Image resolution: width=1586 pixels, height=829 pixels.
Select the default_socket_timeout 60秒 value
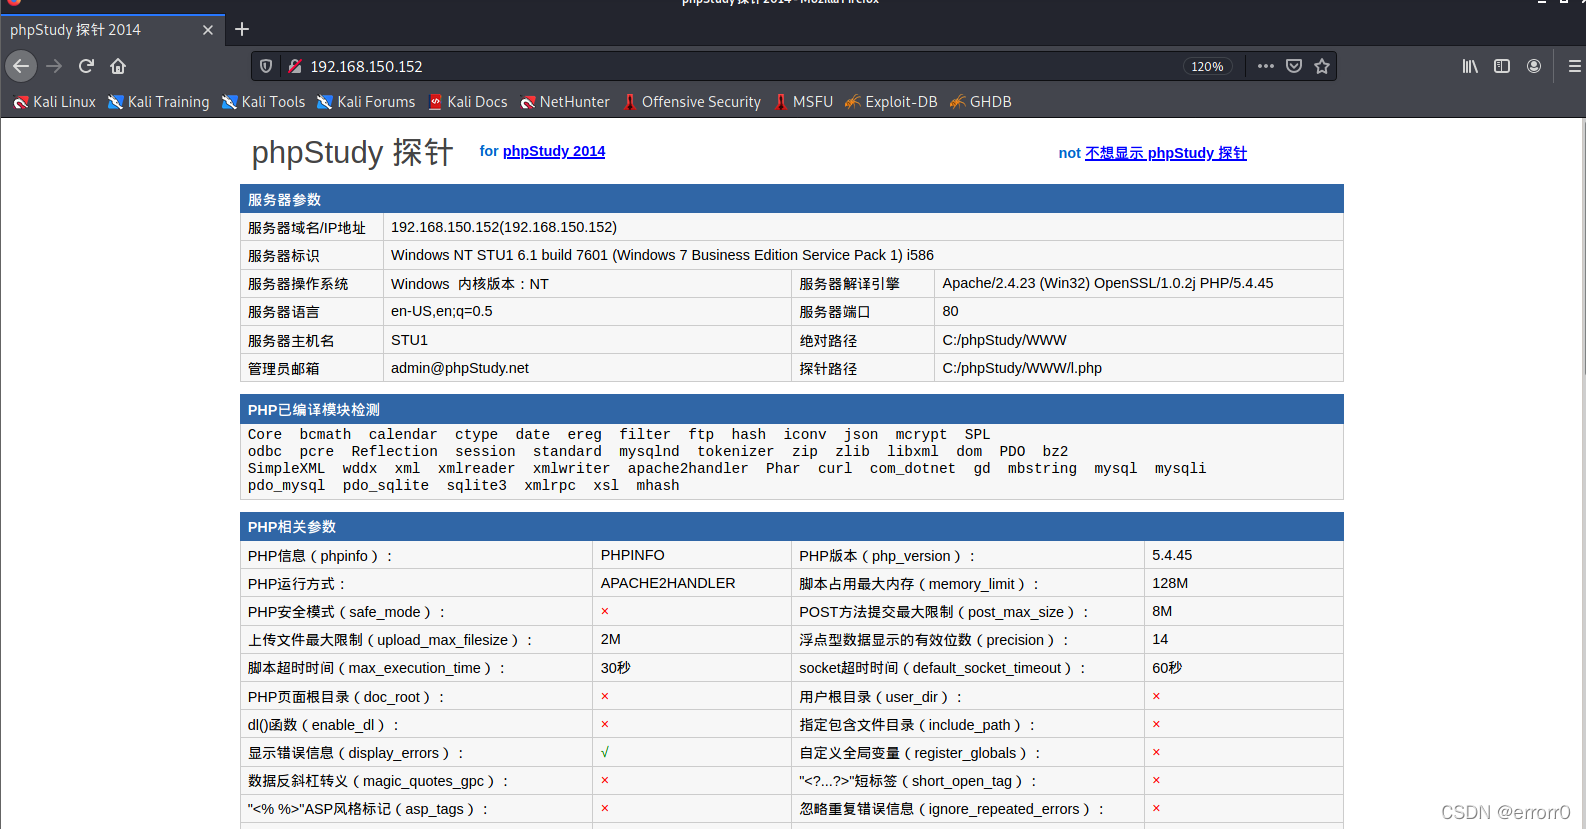point(1167,667)
